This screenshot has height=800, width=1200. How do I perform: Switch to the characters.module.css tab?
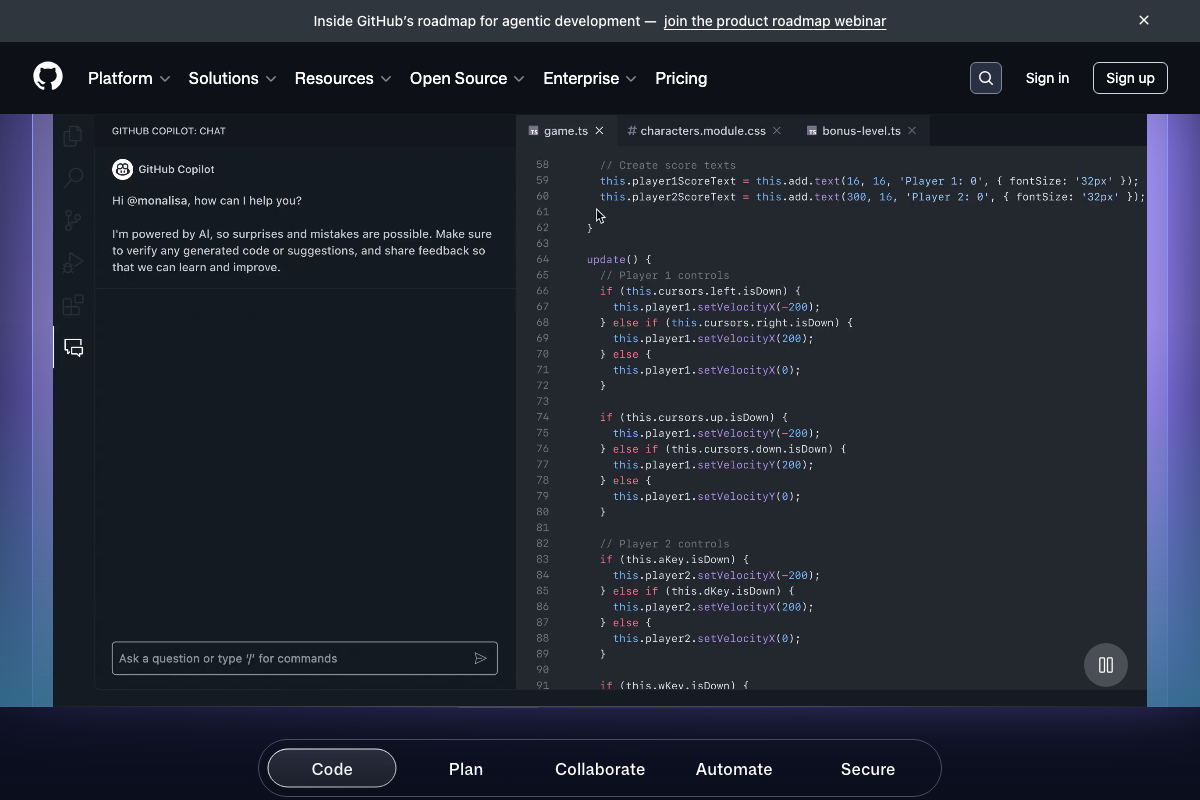tap(703, 131)
